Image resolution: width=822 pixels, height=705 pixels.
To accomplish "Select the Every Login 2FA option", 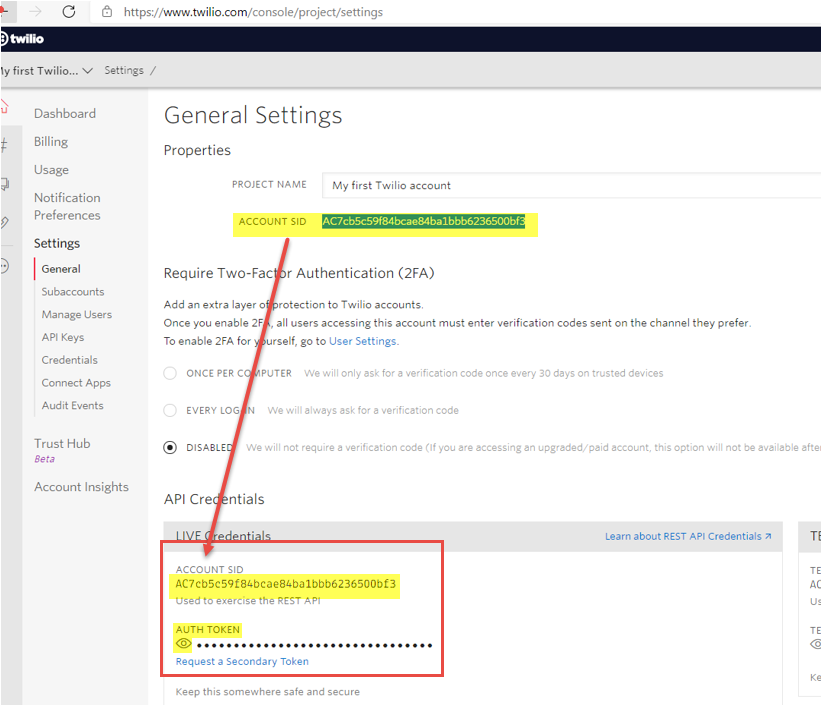I will 170,410.
